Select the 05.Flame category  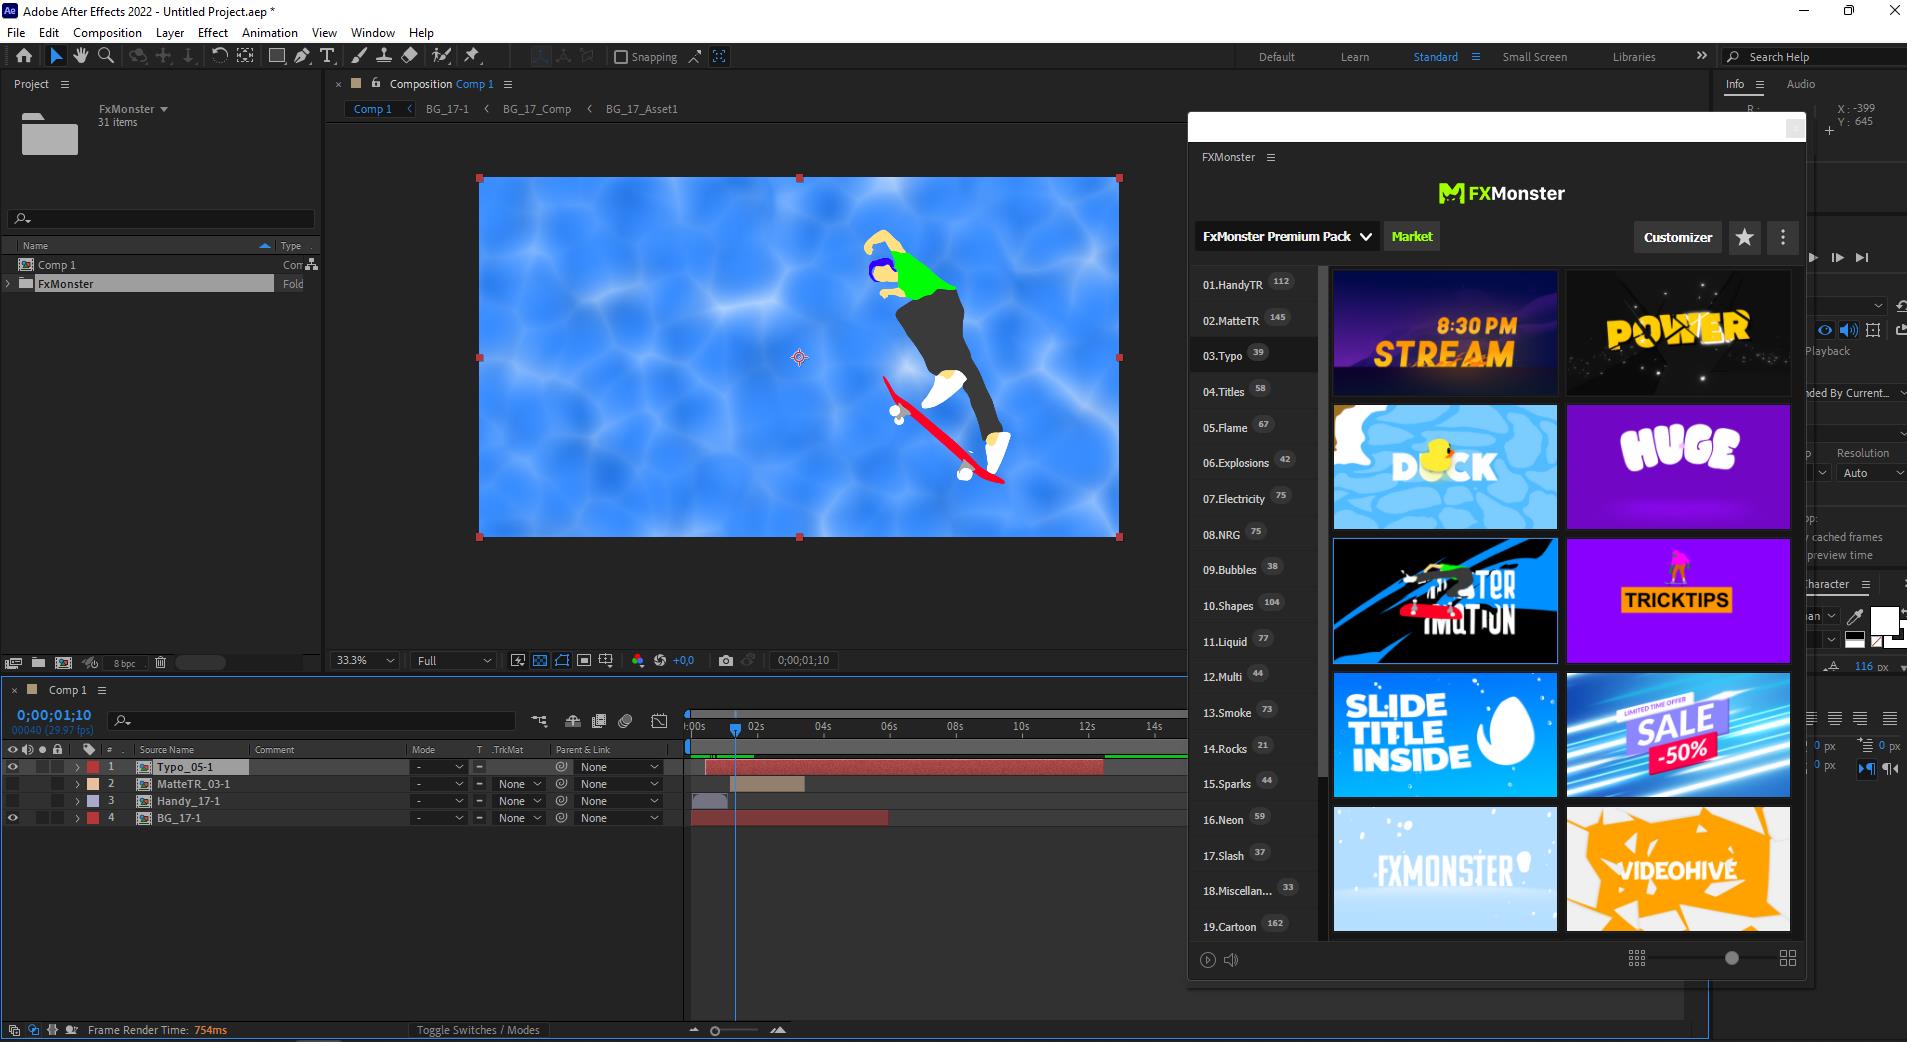(x=1253, y=427)
